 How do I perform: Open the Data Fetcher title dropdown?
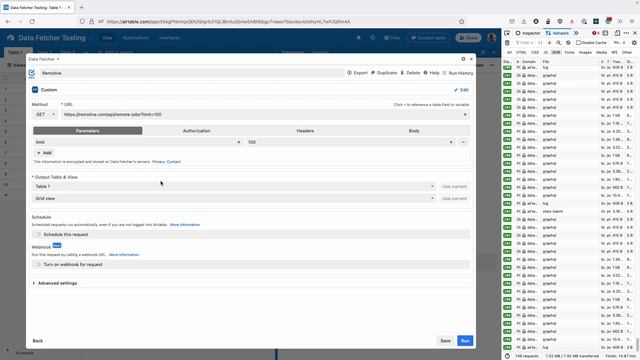[x=44, y=59]
